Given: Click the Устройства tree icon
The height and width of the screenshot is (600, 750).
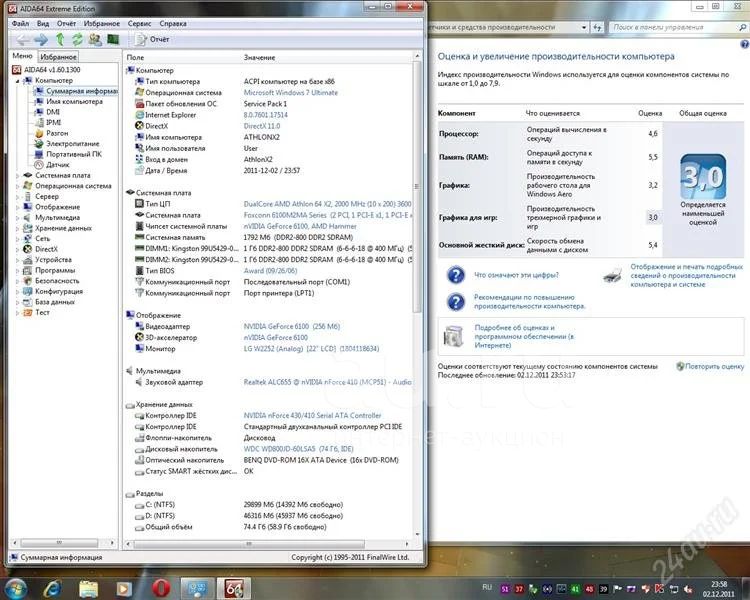Looking at the screenshot, I should (28, 260).
